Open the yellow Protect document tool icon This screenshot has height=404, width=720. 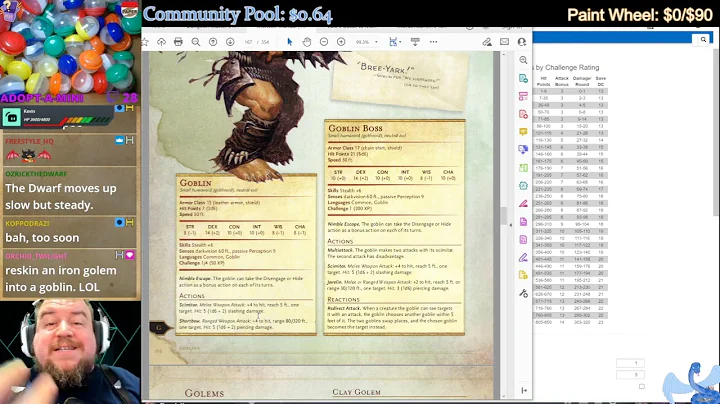(523, 275)
